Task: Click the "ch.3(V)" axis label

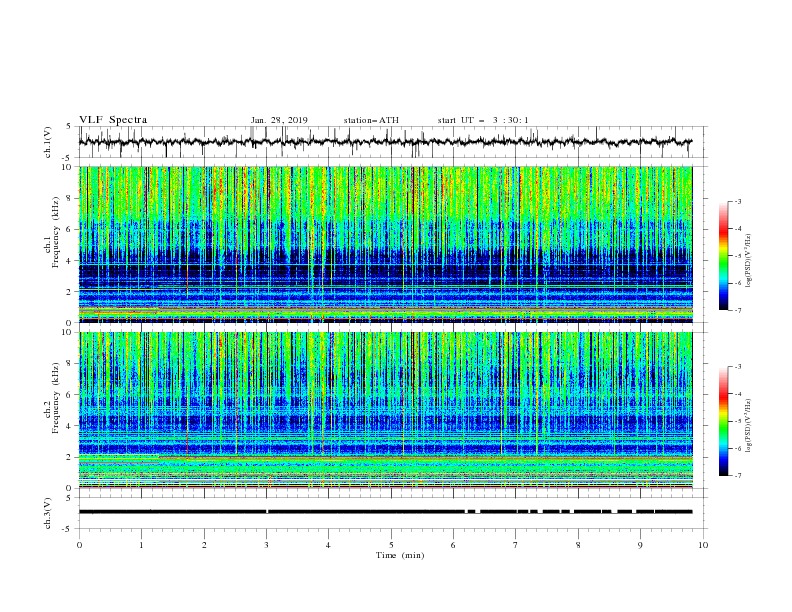Action: point(48,513)
